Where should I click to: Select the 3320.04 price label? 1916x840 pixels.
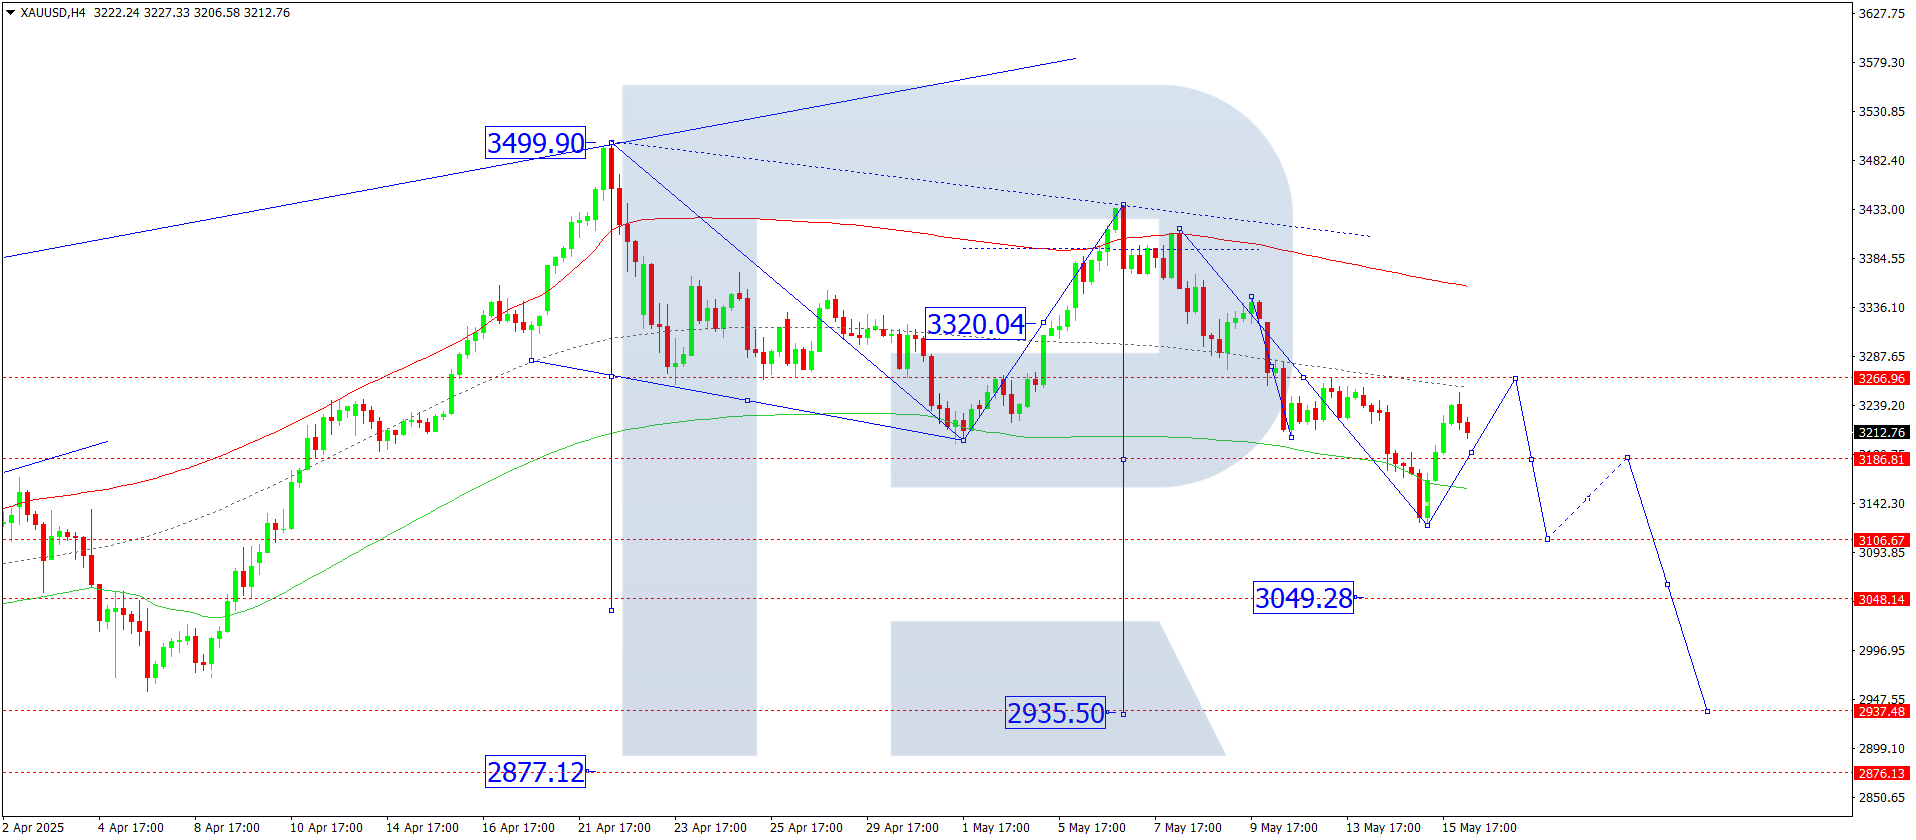coord(975,324)
